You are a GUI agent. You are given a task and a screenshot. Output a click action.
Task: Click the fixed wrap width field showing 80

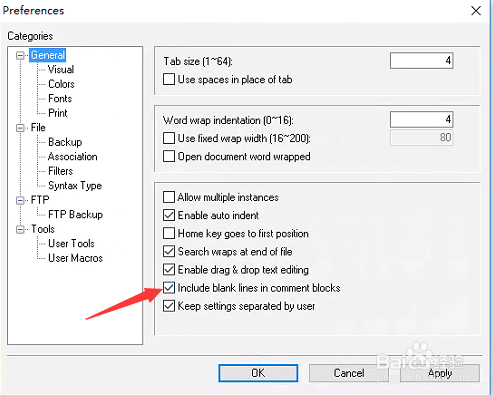click(x=422, y=137)
